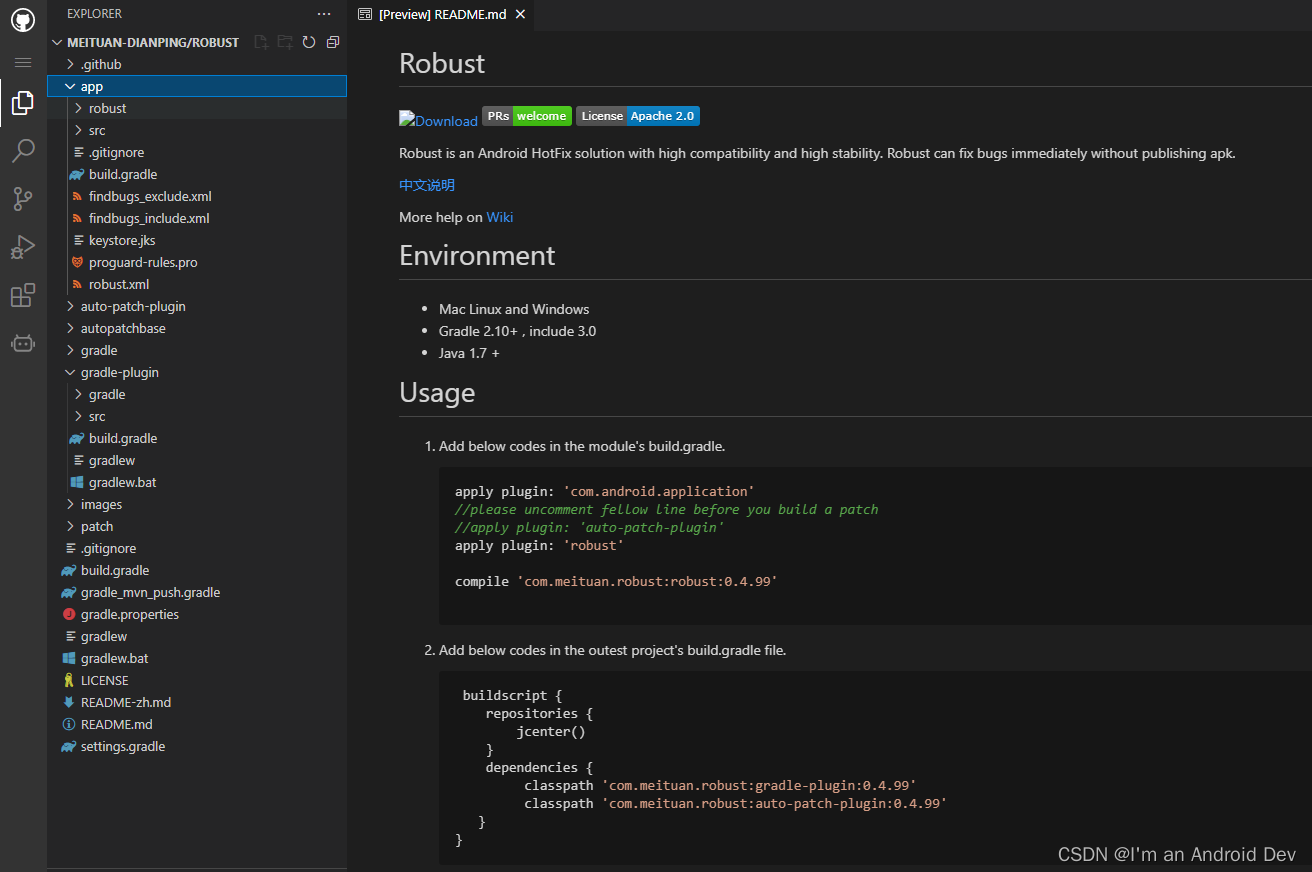
Task: Click icon of proguard-rules.pro
Action: click(78, 262)
